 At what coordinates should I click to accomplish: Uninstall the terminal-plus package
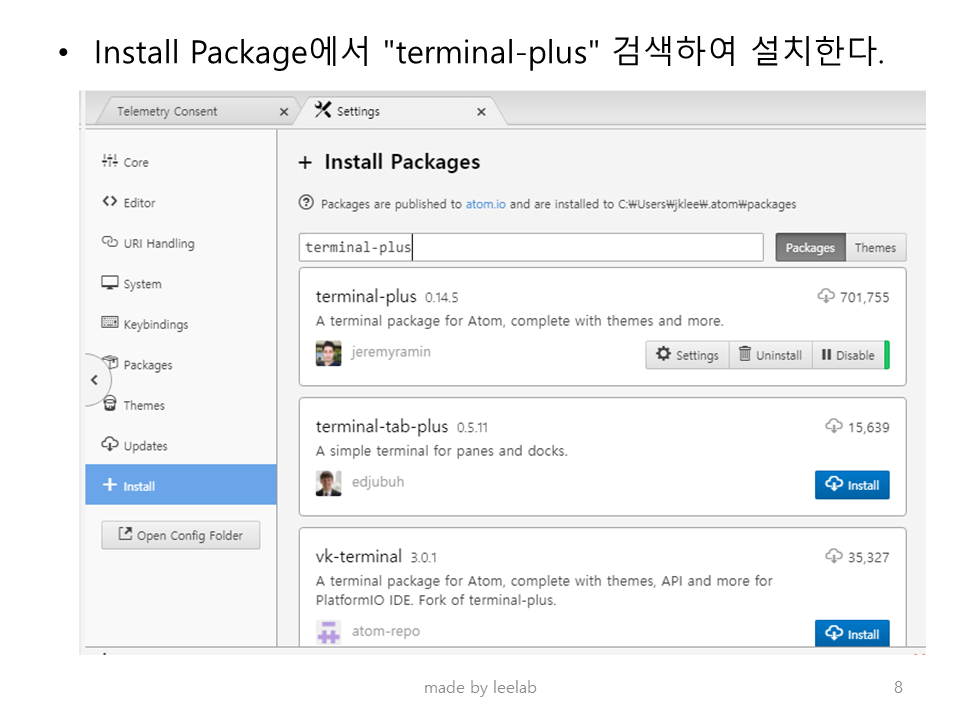click(x=770, y=355)
